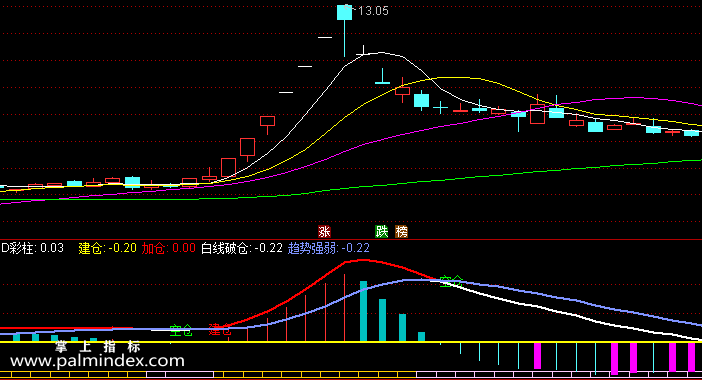Click the 白线破仓 -0.22 label
Viewport: 702px width, 380px height.
pyautogui.click(x=242, y=248)
